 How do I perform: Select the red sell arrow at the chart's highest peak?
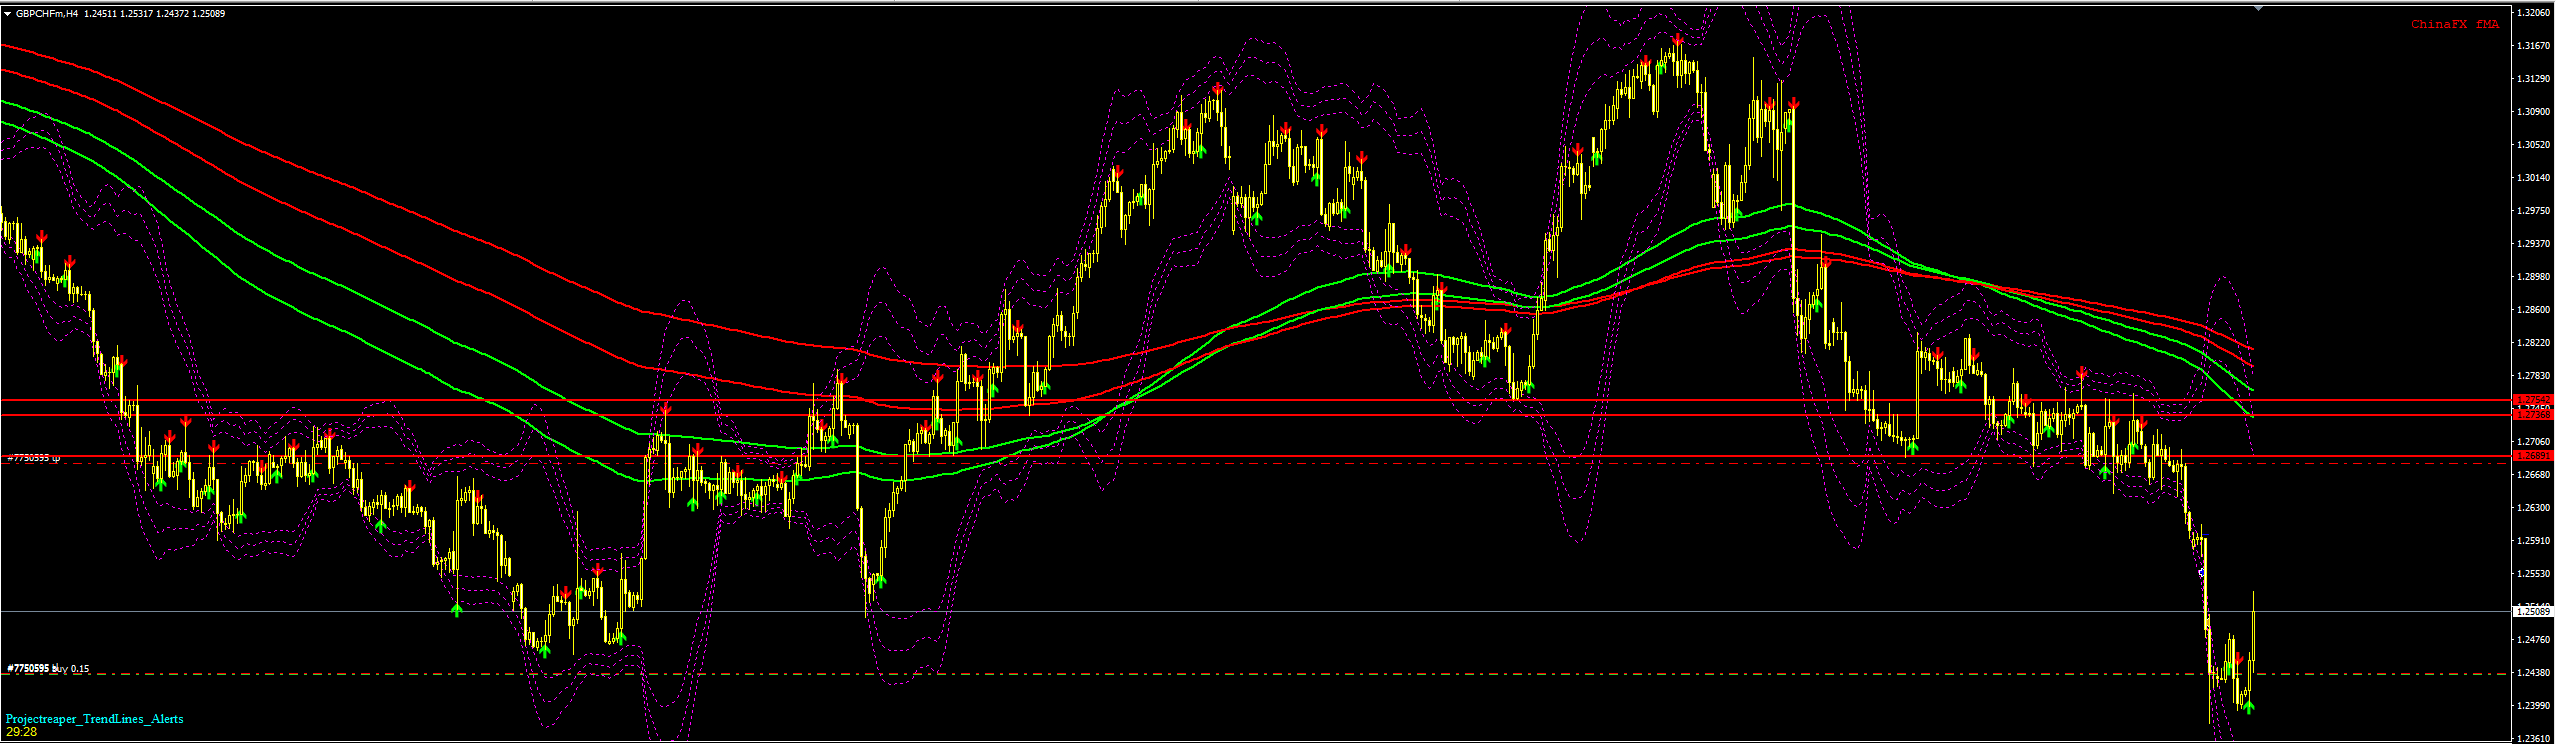coord(1677,41)
